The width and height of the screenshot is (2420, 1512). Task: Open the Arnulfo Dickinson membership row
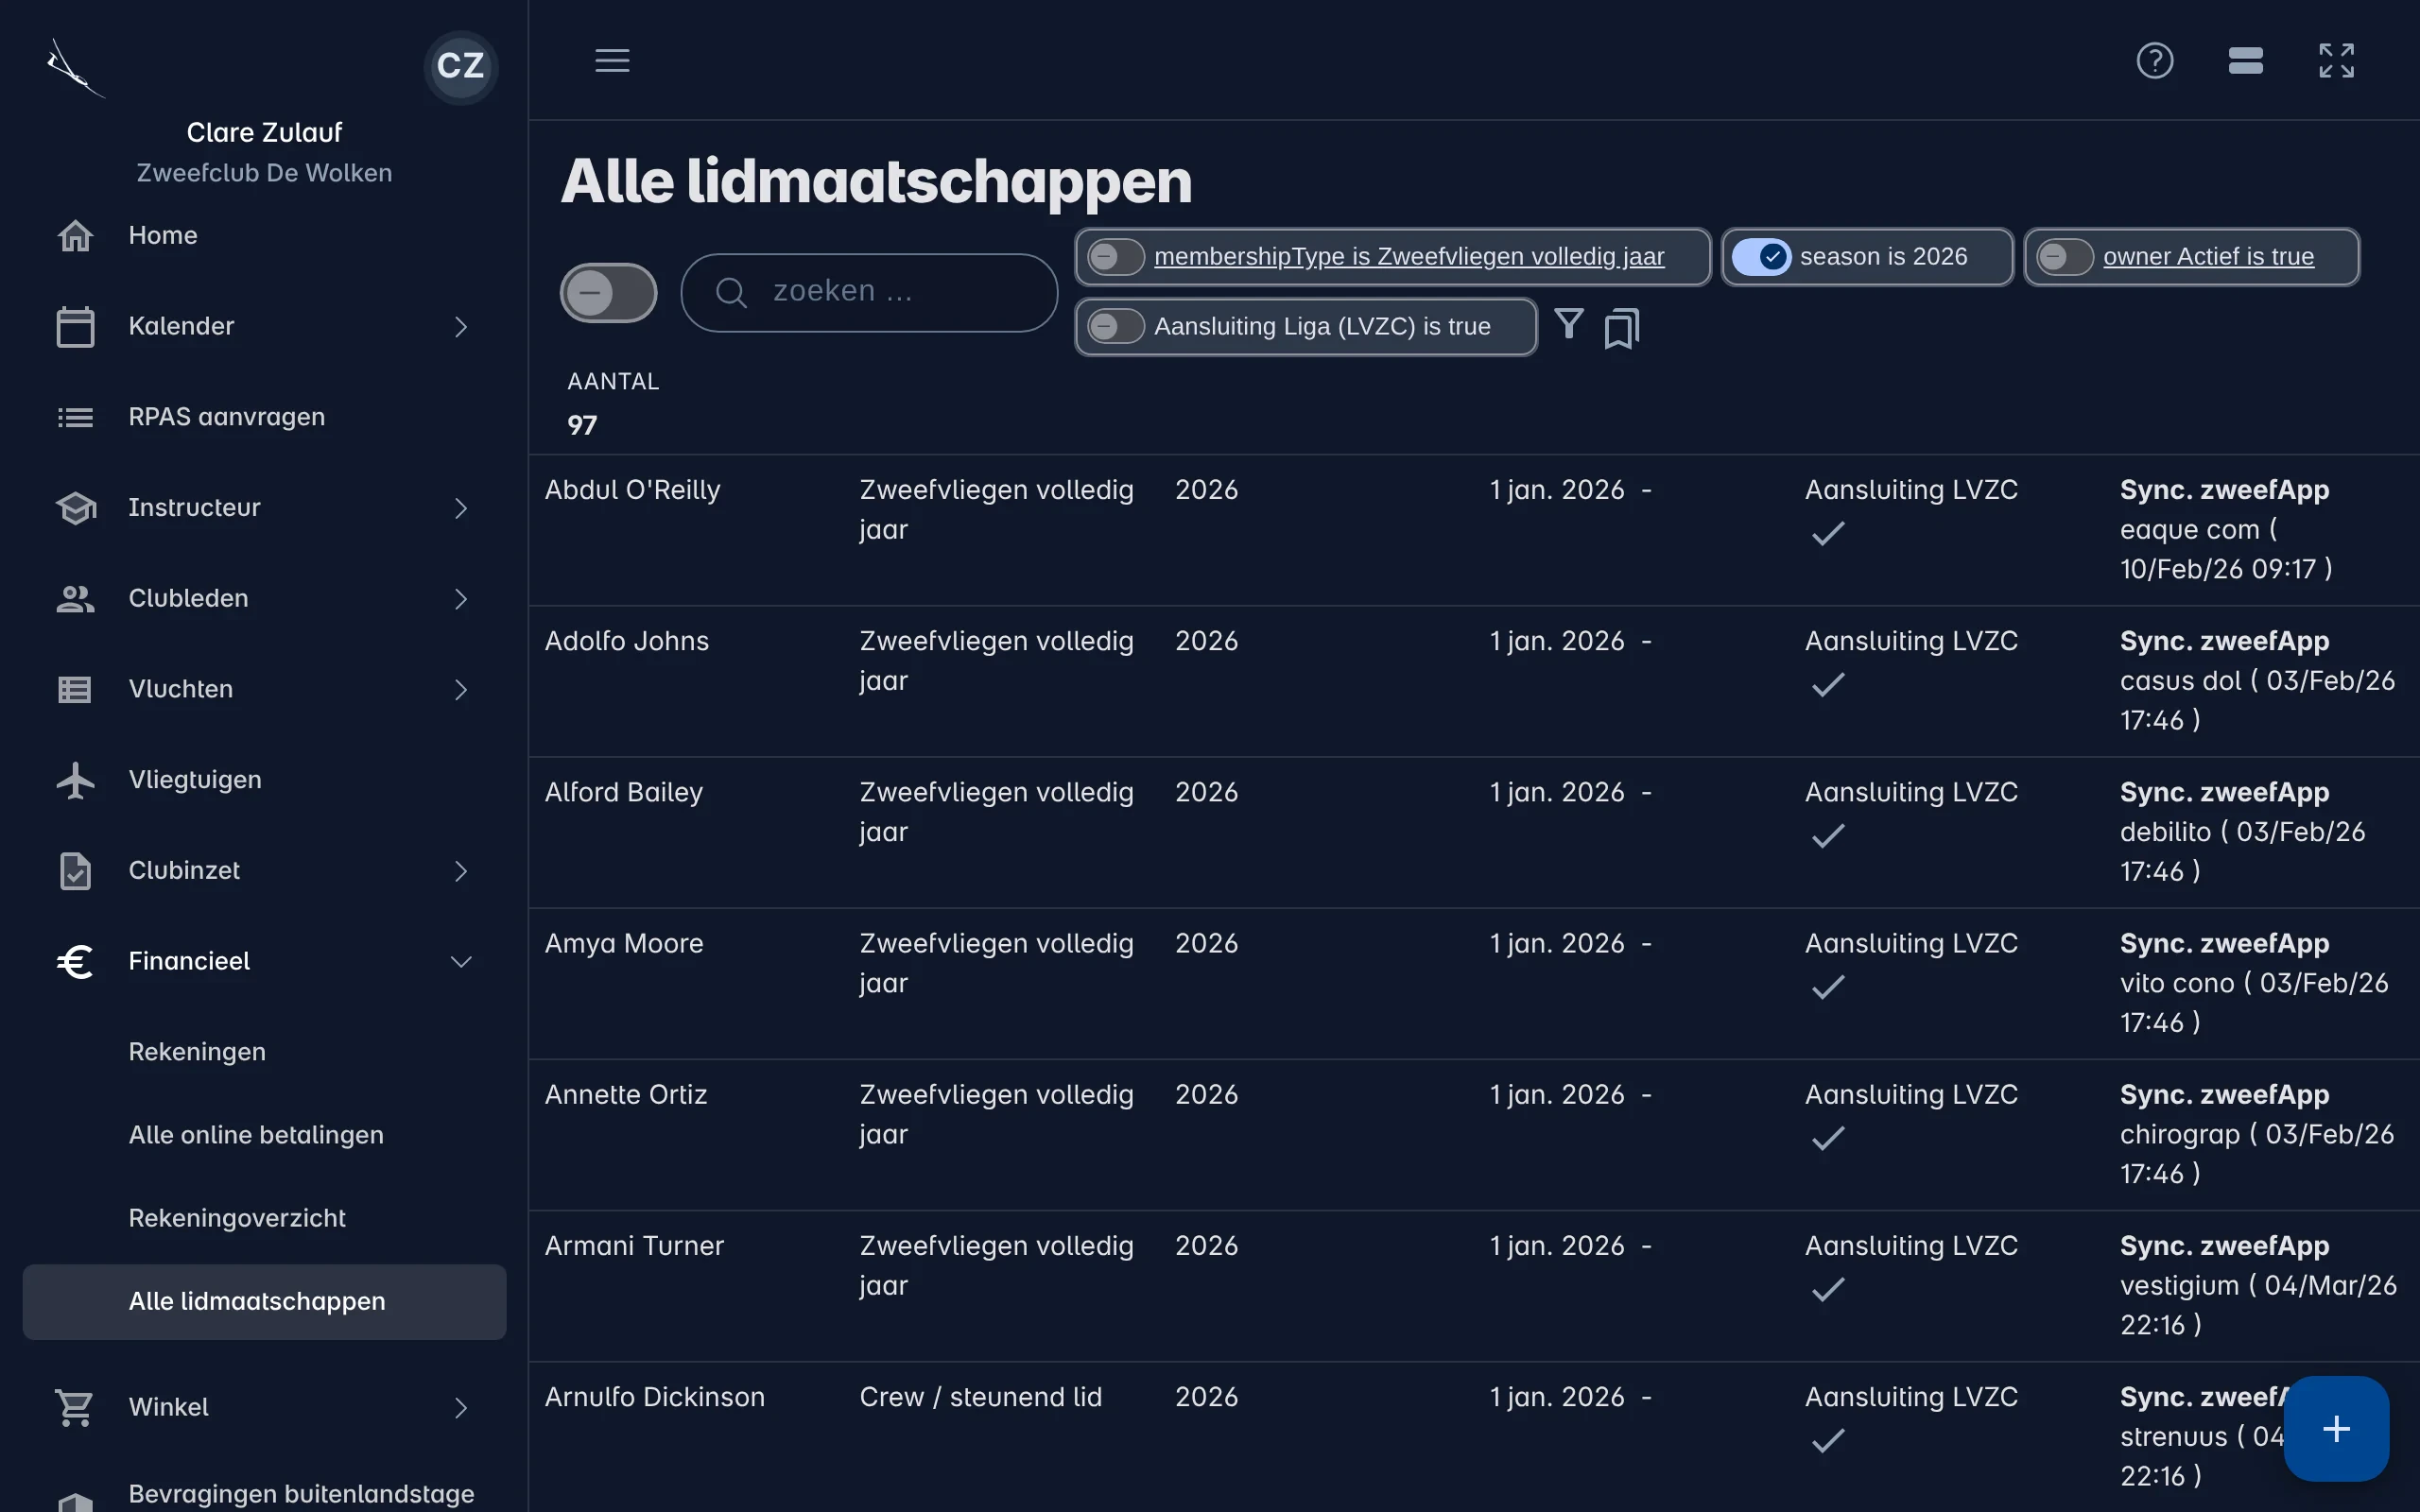pos(1474,1437)
